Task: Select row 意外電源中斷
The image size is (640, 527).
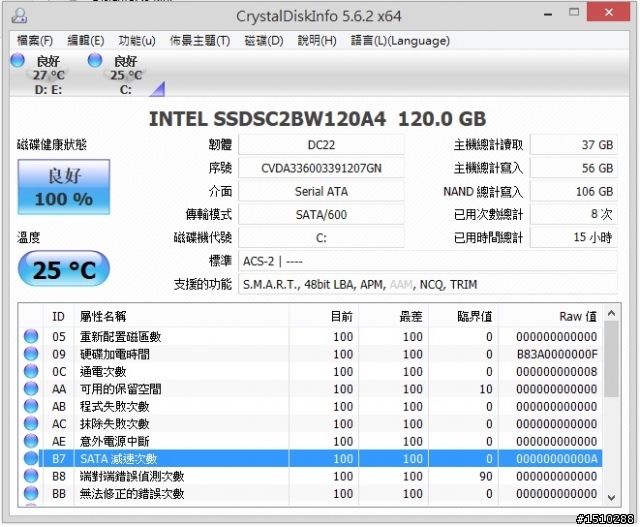Action: [310, 441]
